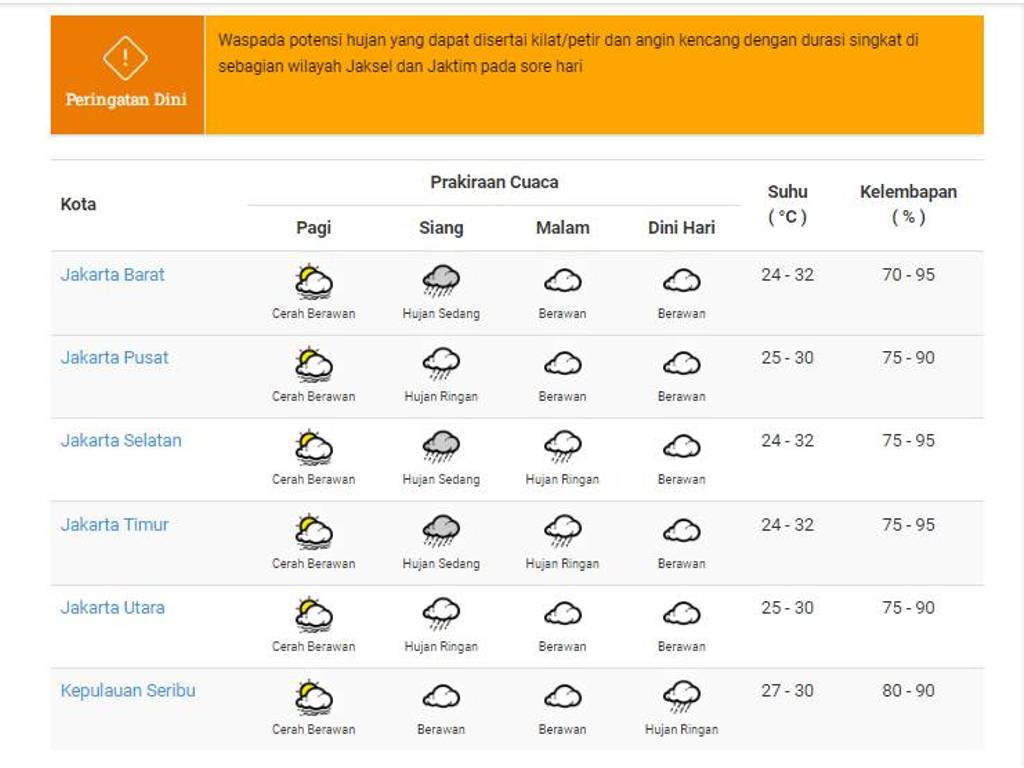Open the Jakarta Barat link
This screenshot has height=768, width=1024.
(x=113, y=275)
